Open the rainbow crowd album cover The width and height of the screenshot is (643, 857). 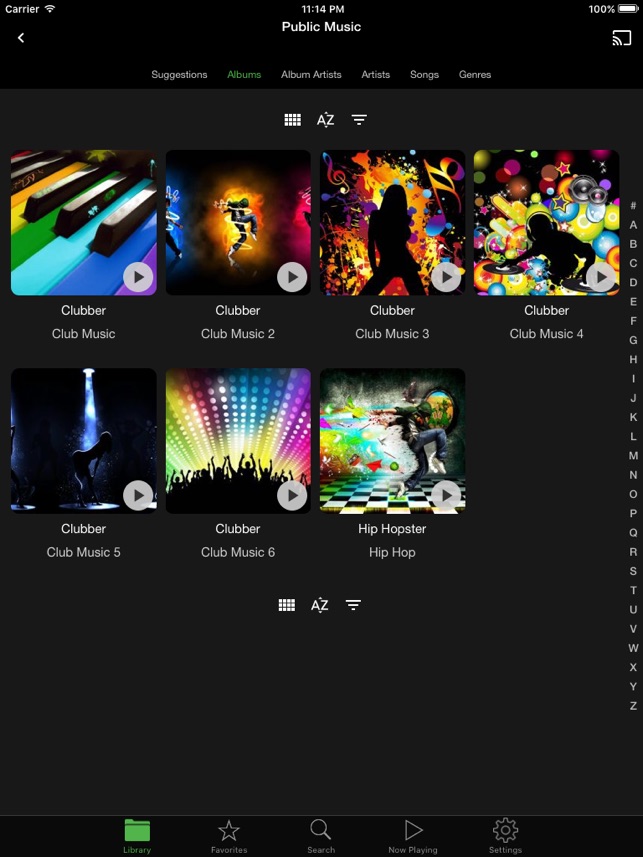click(238, 441)
